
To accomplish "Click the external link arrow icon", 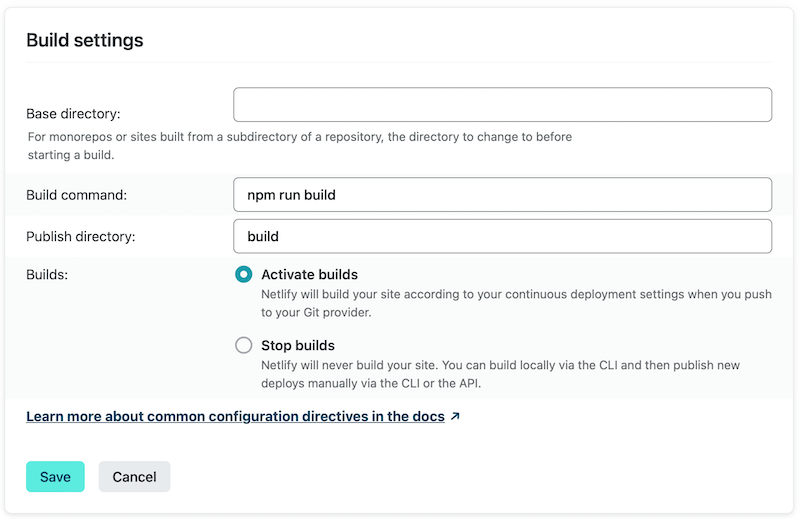I will click(455, 416).
